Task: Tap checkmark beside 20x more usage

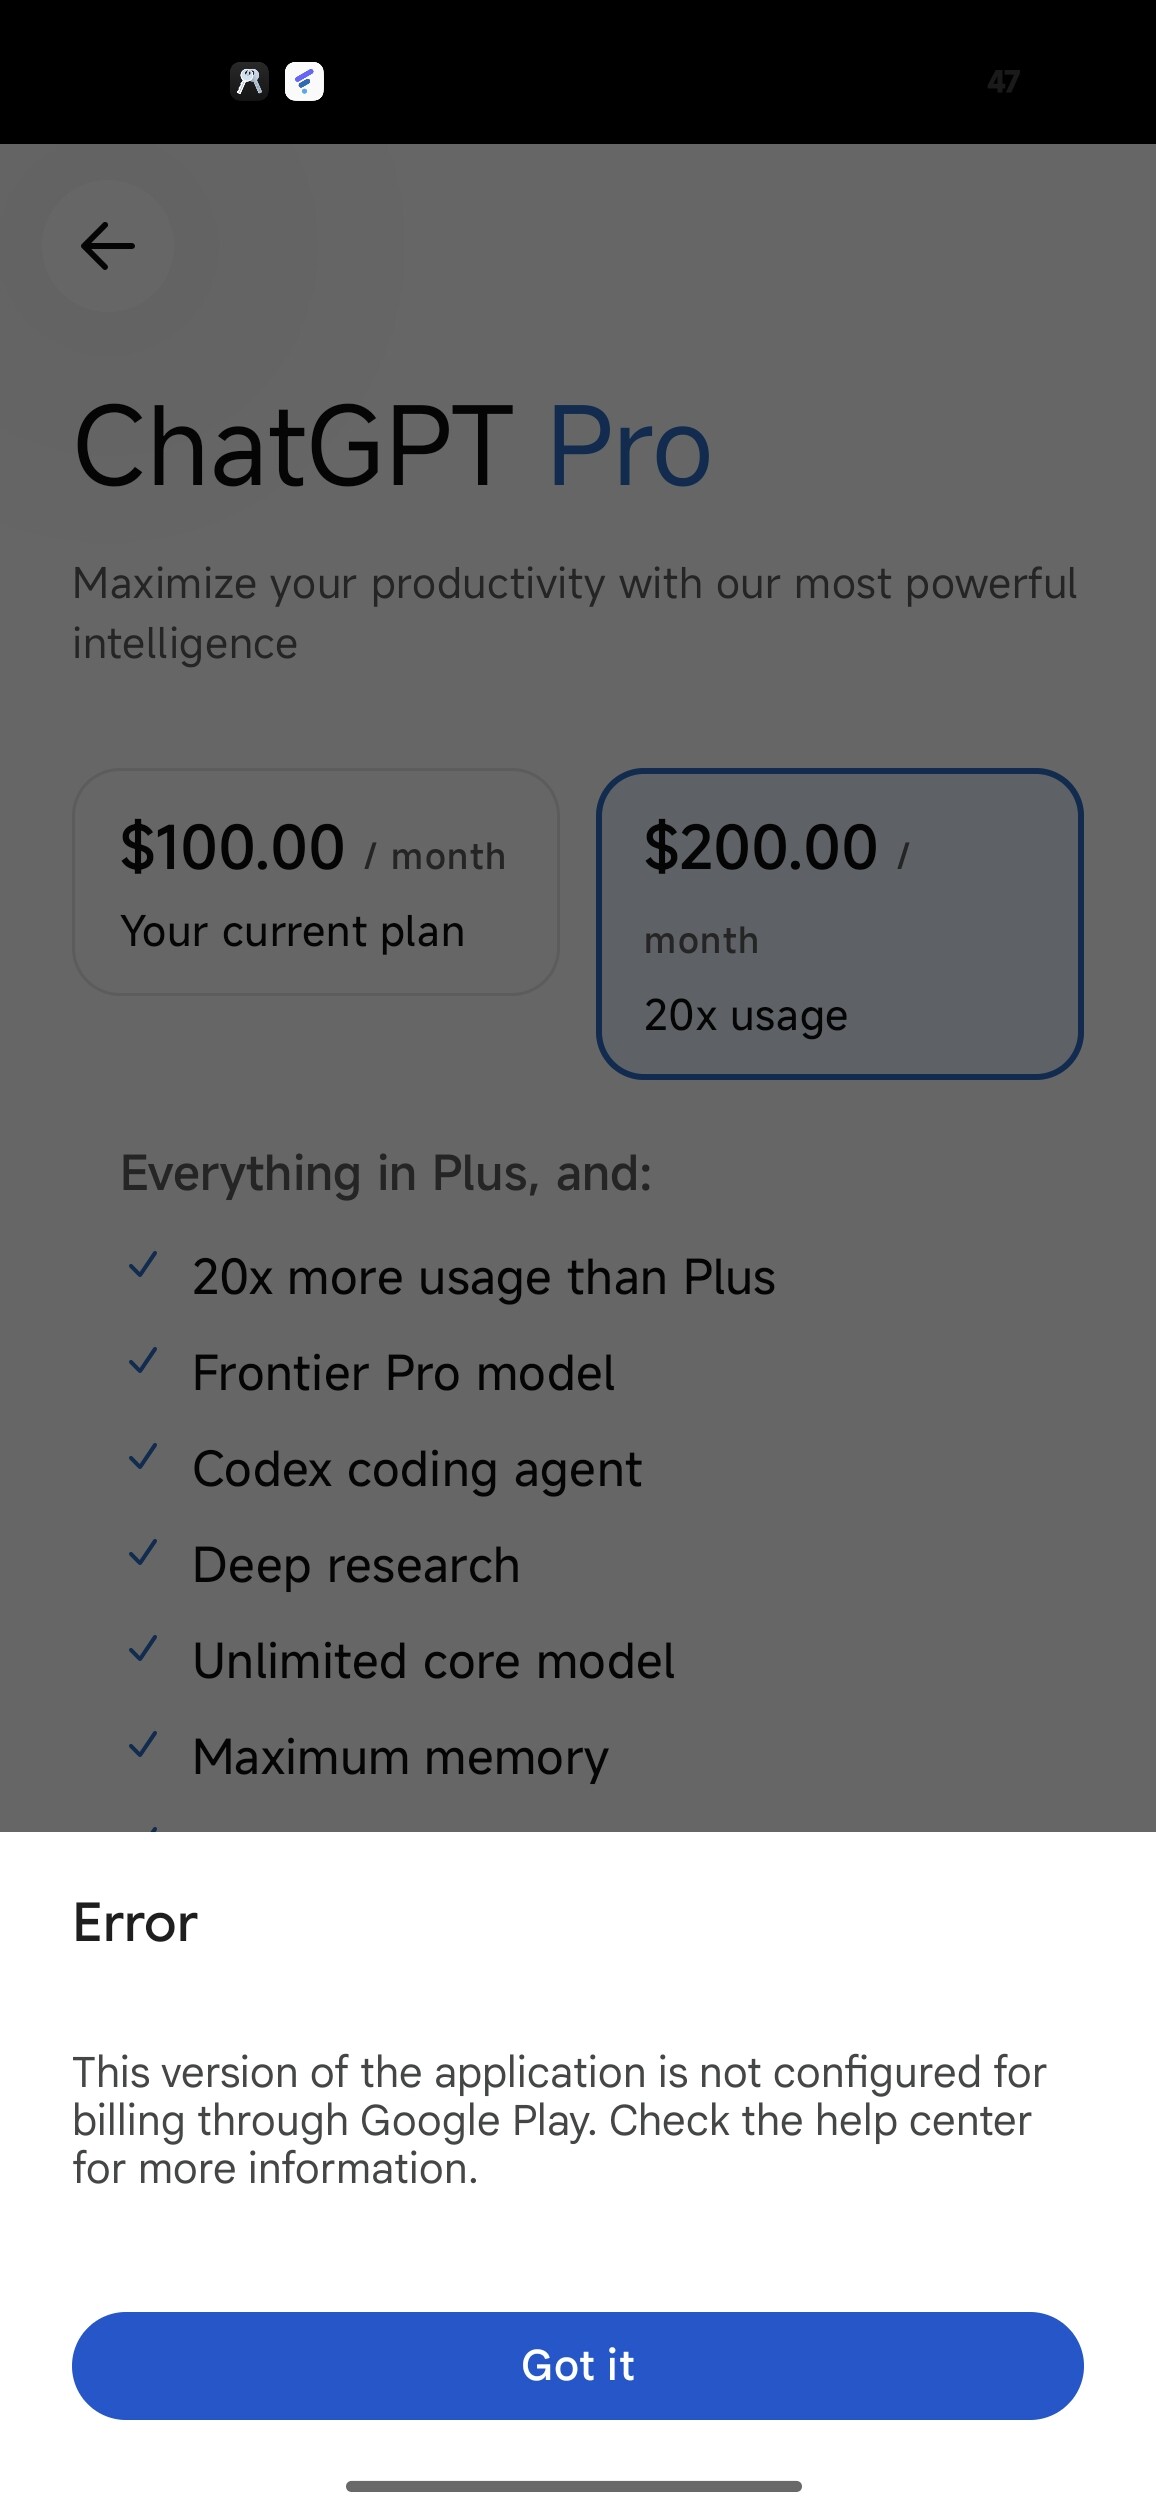Action: coord(144,1265)
